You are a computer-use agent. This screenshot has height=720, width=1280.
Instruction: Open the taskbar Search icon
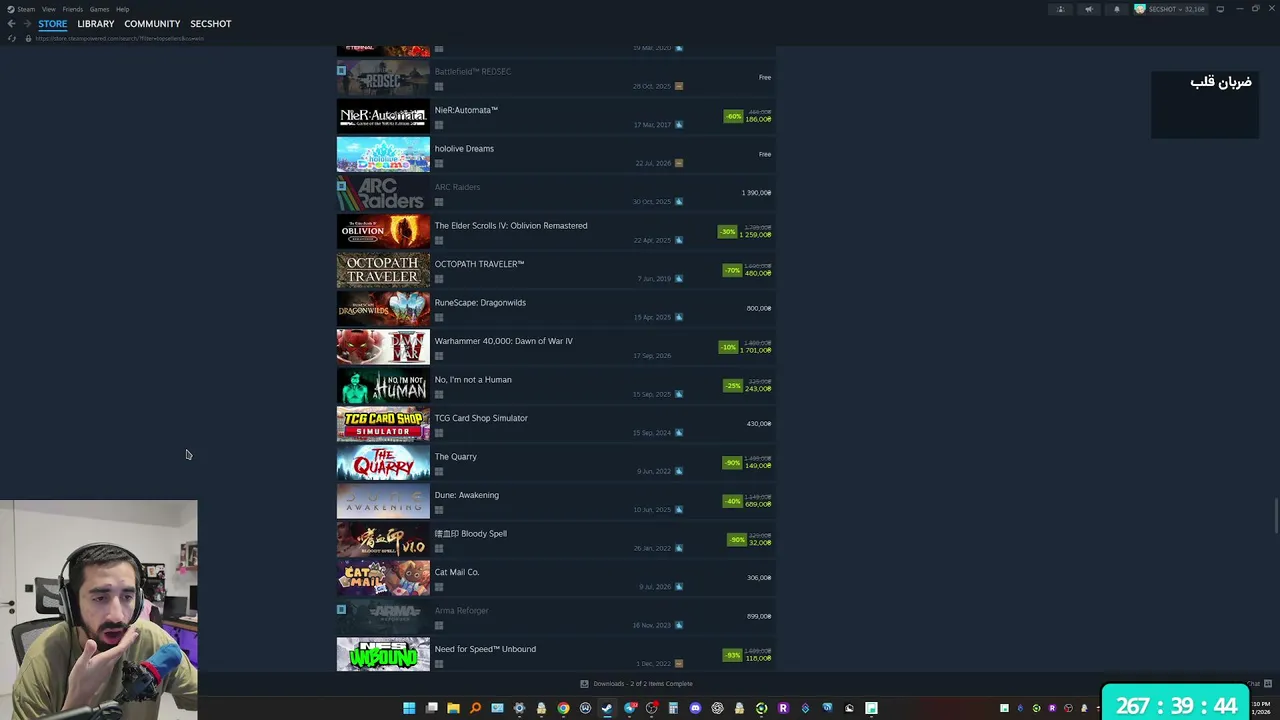(475, 708)
